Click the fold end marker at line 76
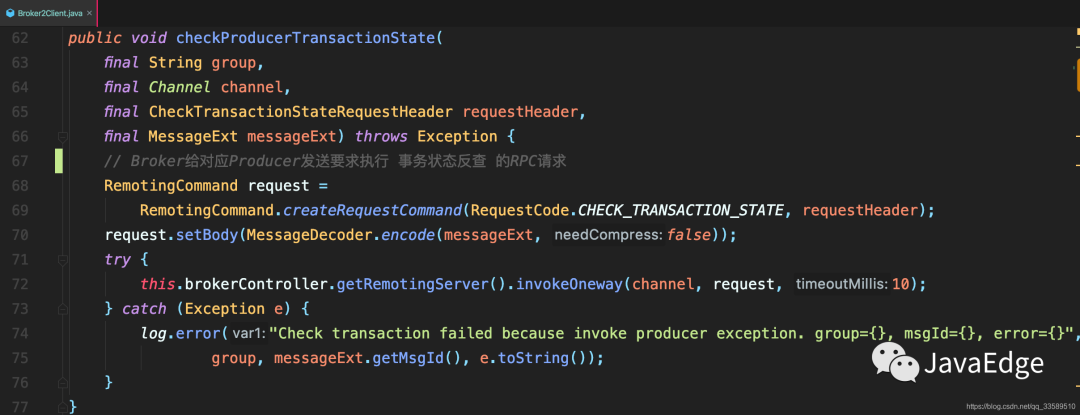 click(x=63, y=382)
